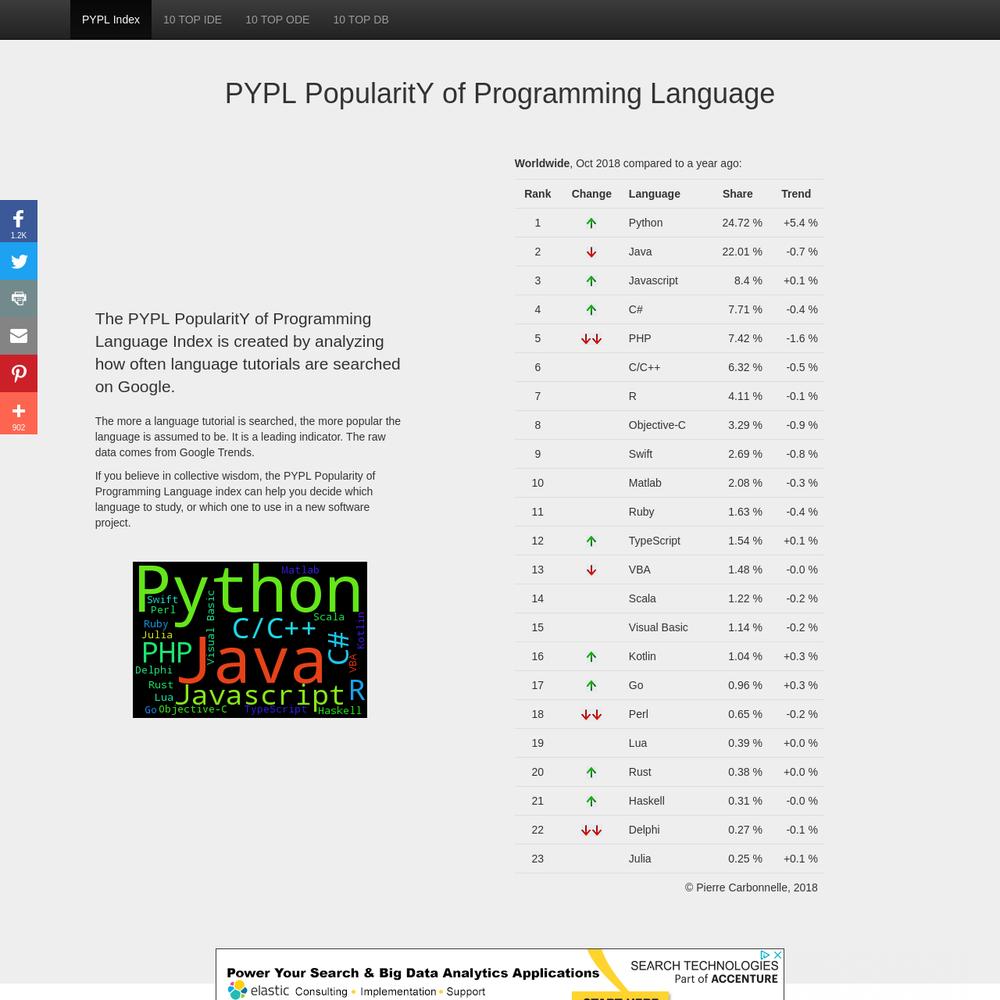Screen dimensions: 1000x1000
Task: Click up arrow in Haskell row
Action: (591, 801)
